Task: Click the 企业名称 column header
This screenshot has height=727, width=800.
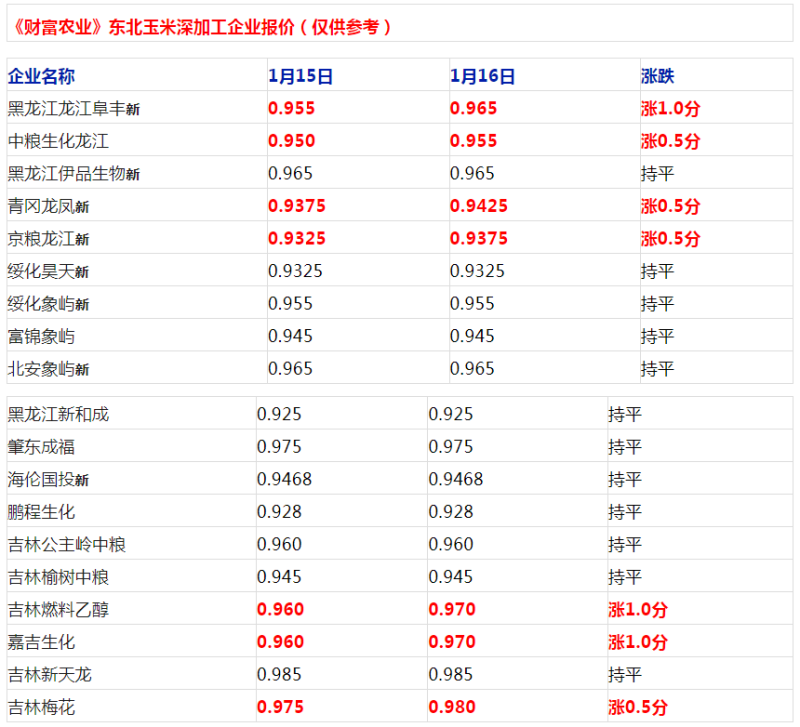Action: tap(41, 76)
